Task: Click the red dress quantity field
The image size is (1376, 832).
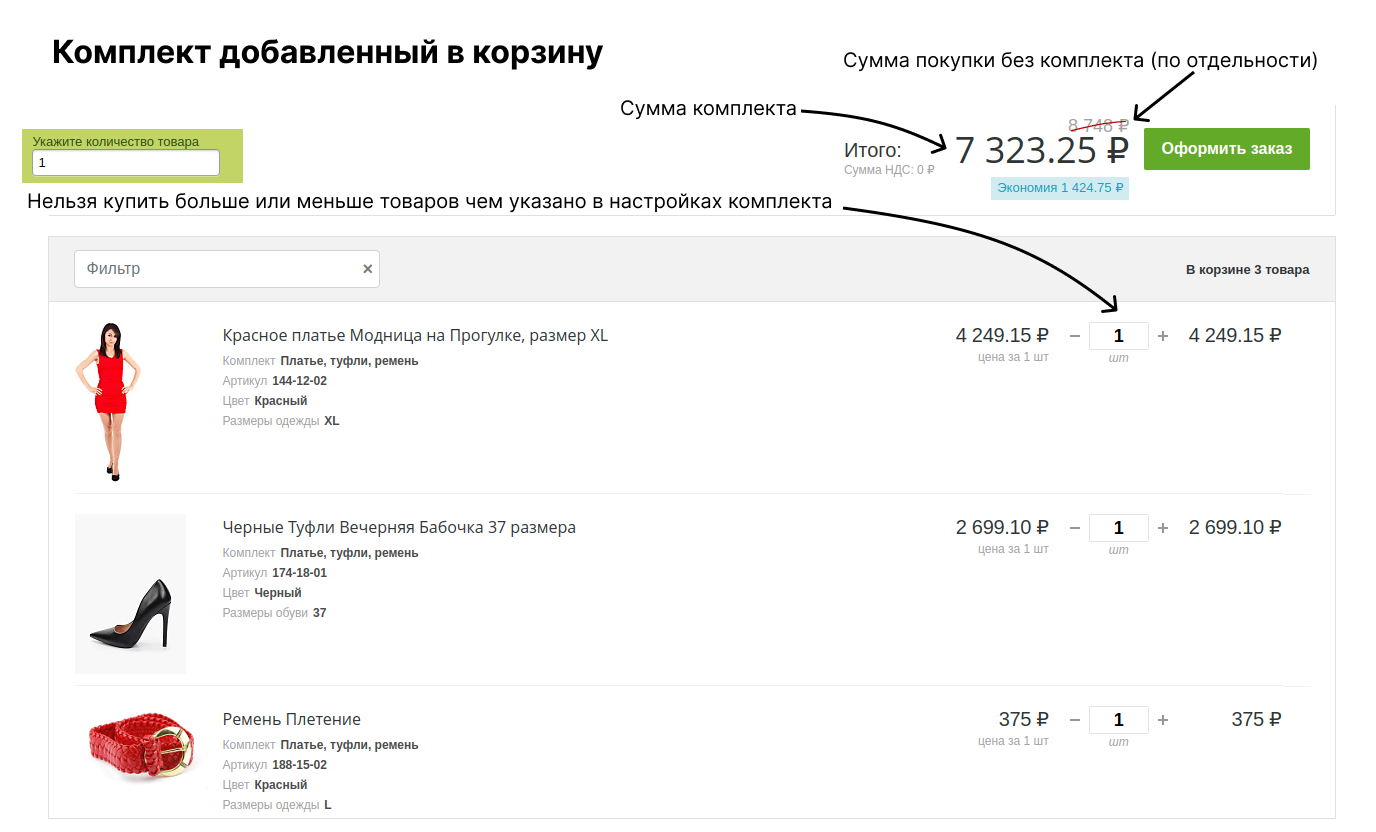Action: point(1118,336)
